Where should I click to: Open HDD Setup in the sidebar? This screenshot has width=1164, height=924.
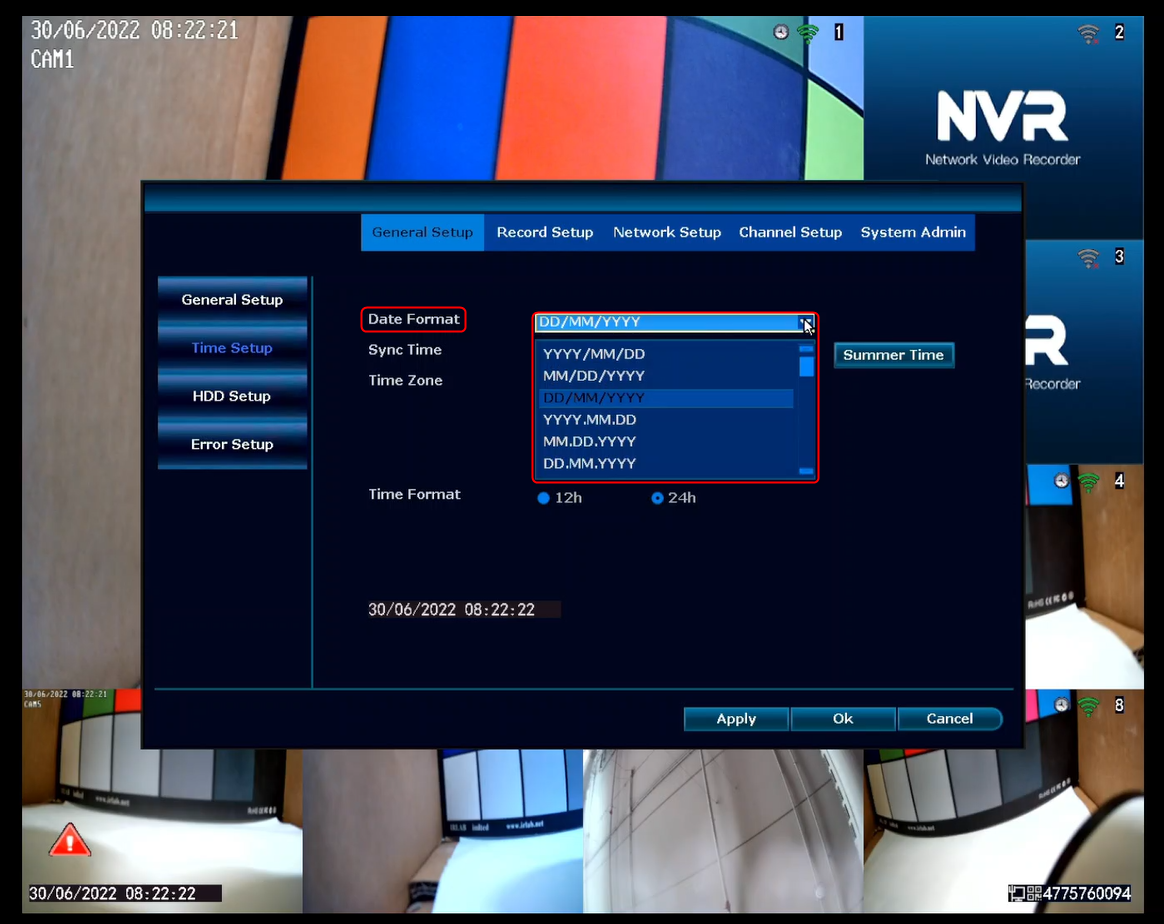coord(232,396)
